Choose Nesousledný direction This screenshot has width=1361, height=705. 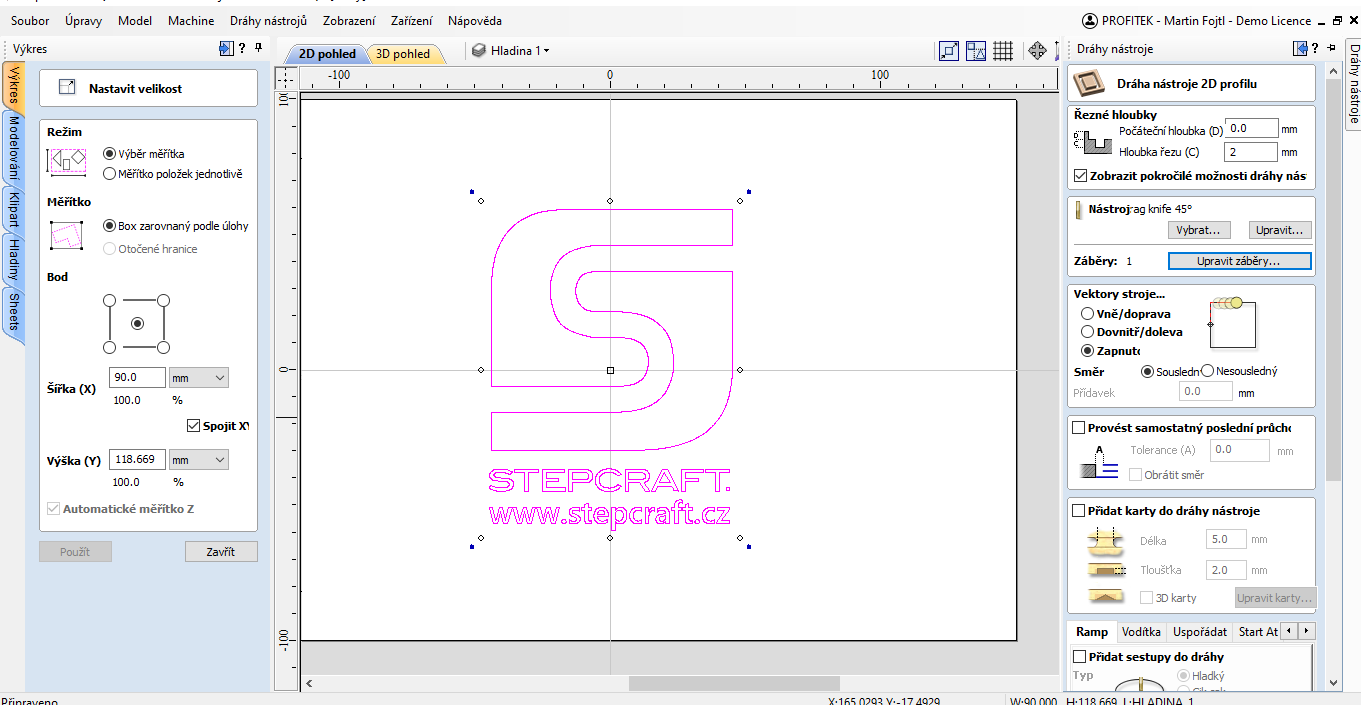click(x=1207, y=371)
